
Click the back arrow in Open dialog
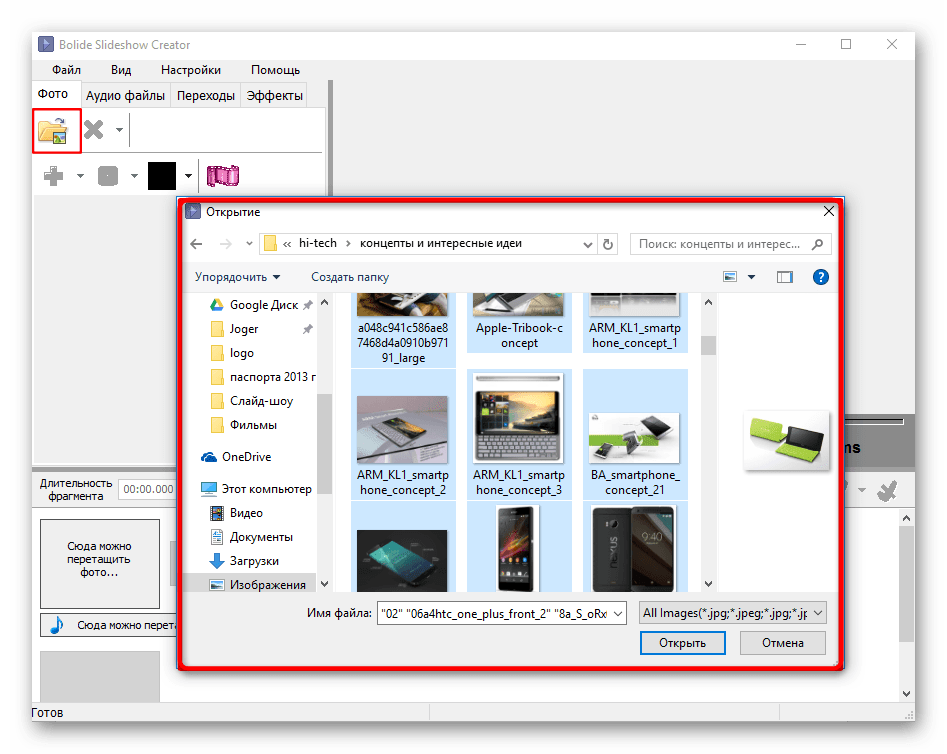click(196, 244)
